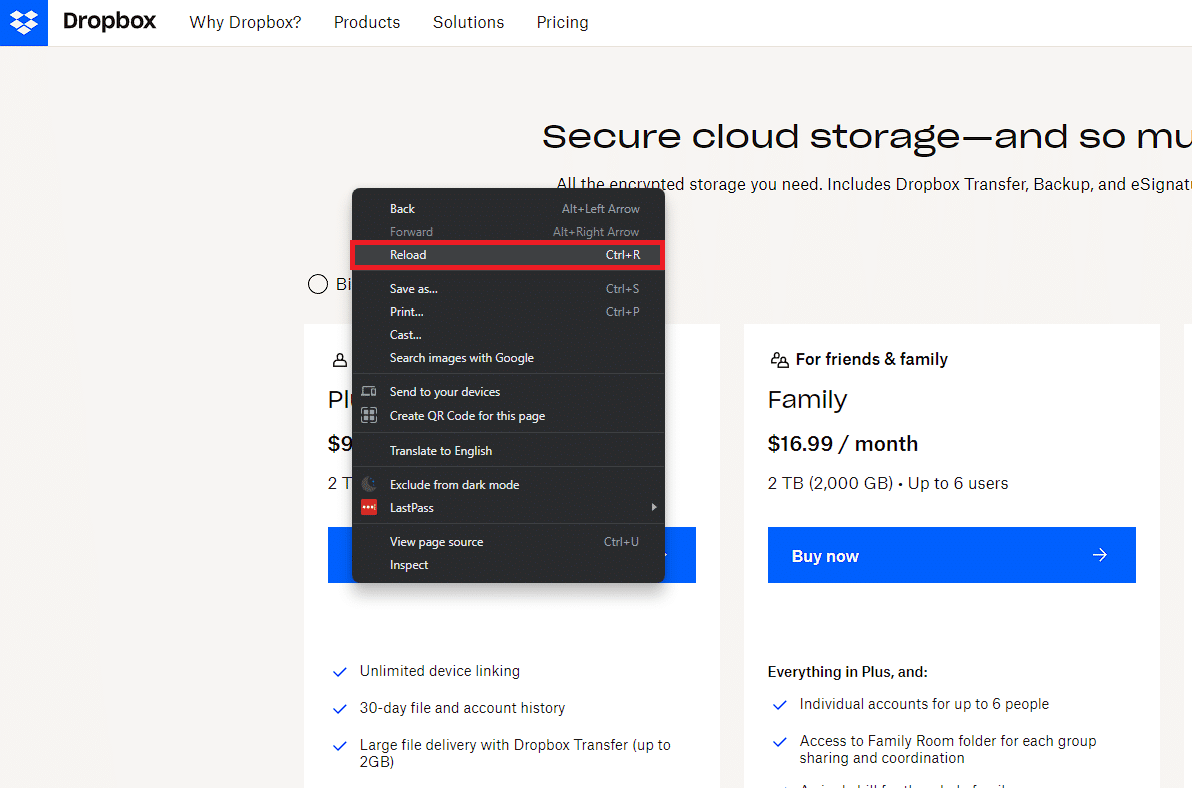1192x788 pixels.
Task: Click checkmark beside Unlimited device linking
Action: click(340, 672)
